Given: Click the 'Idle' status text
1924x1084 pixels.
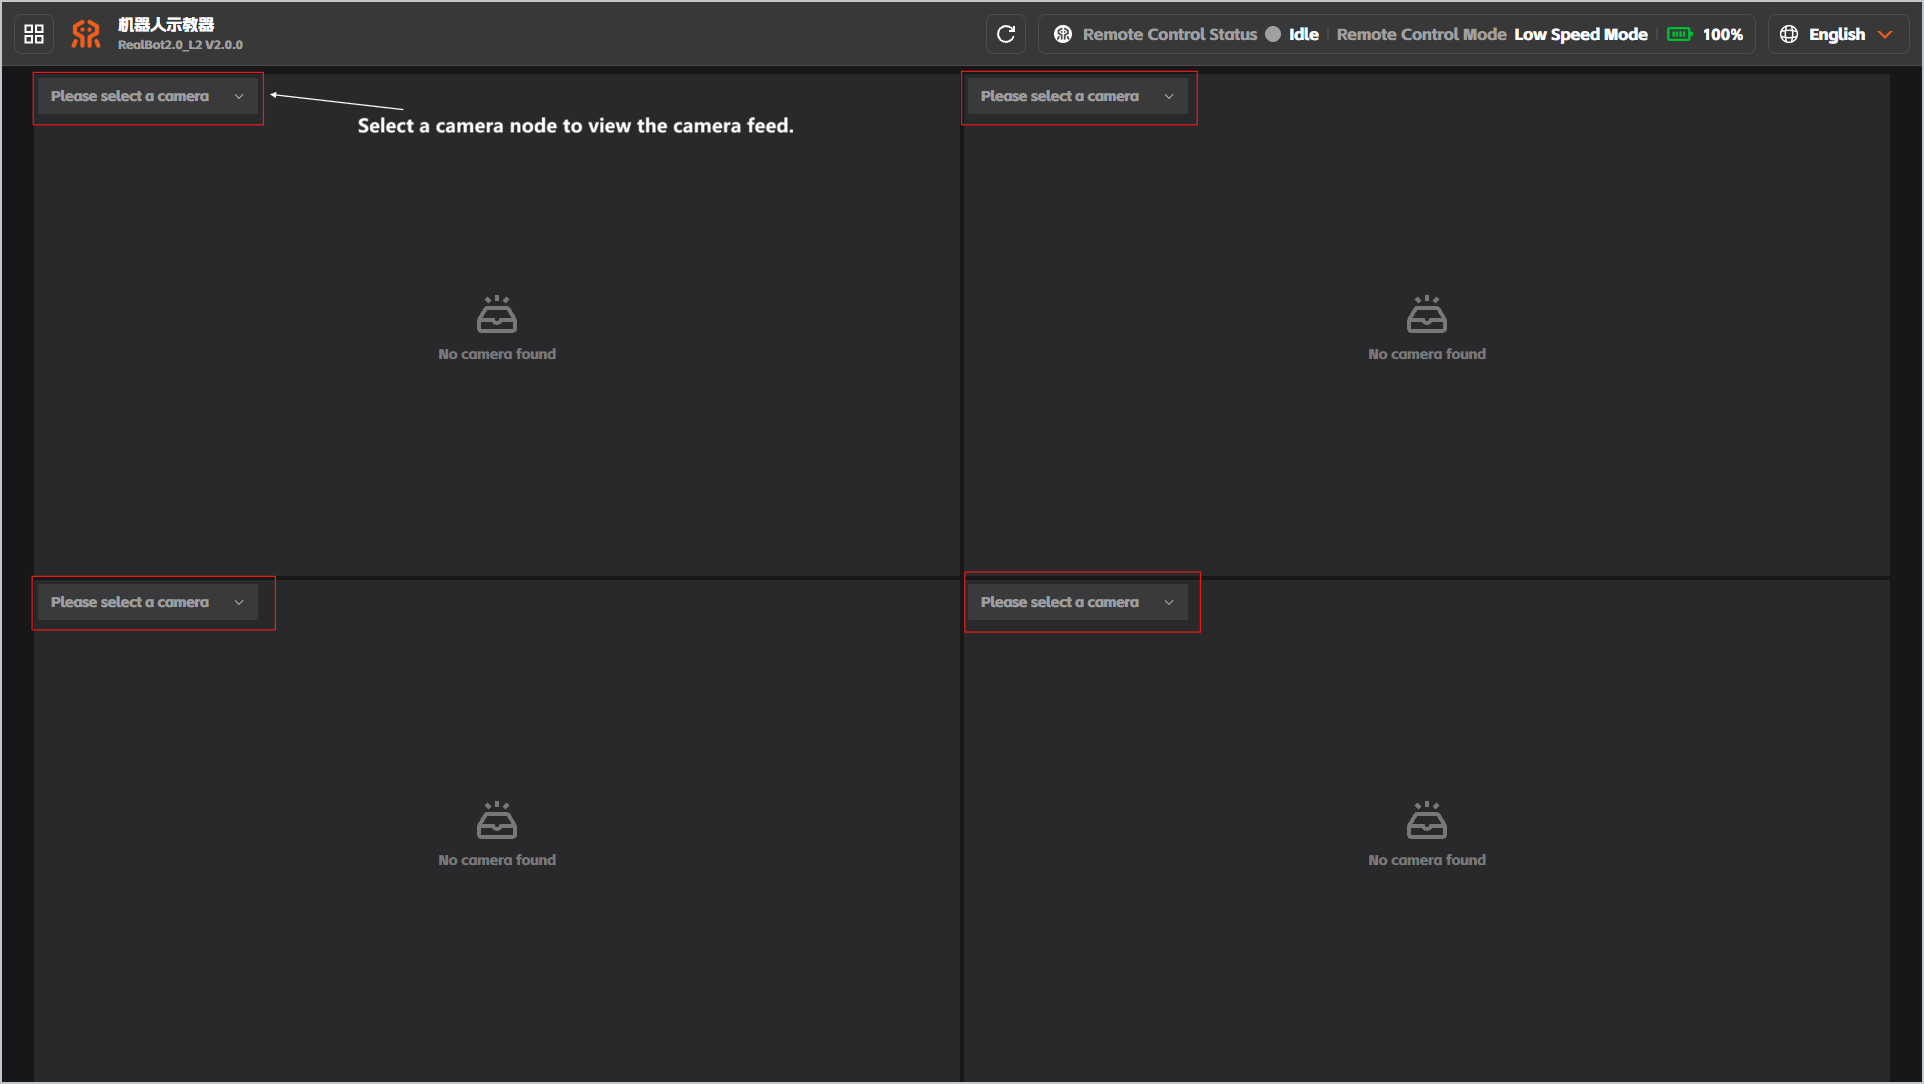Looking at the screenshot, I should [x=1304, y=34].
